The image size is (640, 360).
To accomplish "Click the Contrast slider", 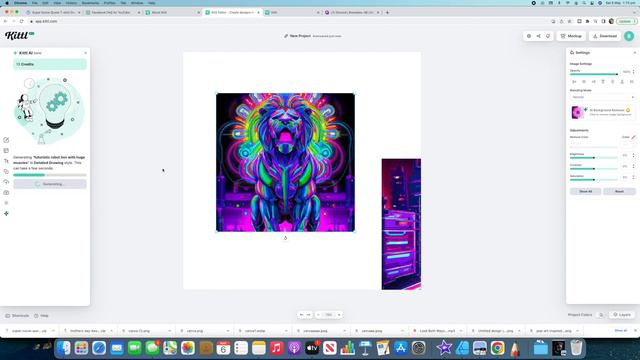I will 594,169.
